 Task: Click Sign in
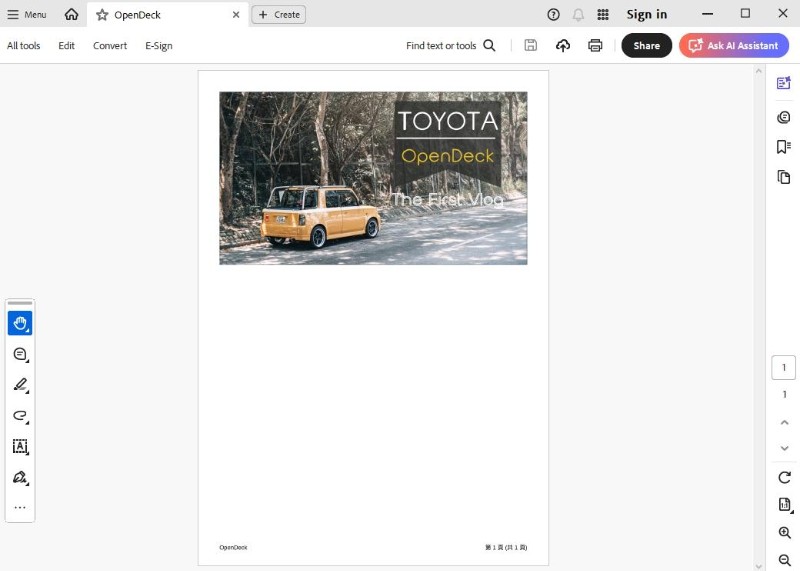click(x=646, y=14)
